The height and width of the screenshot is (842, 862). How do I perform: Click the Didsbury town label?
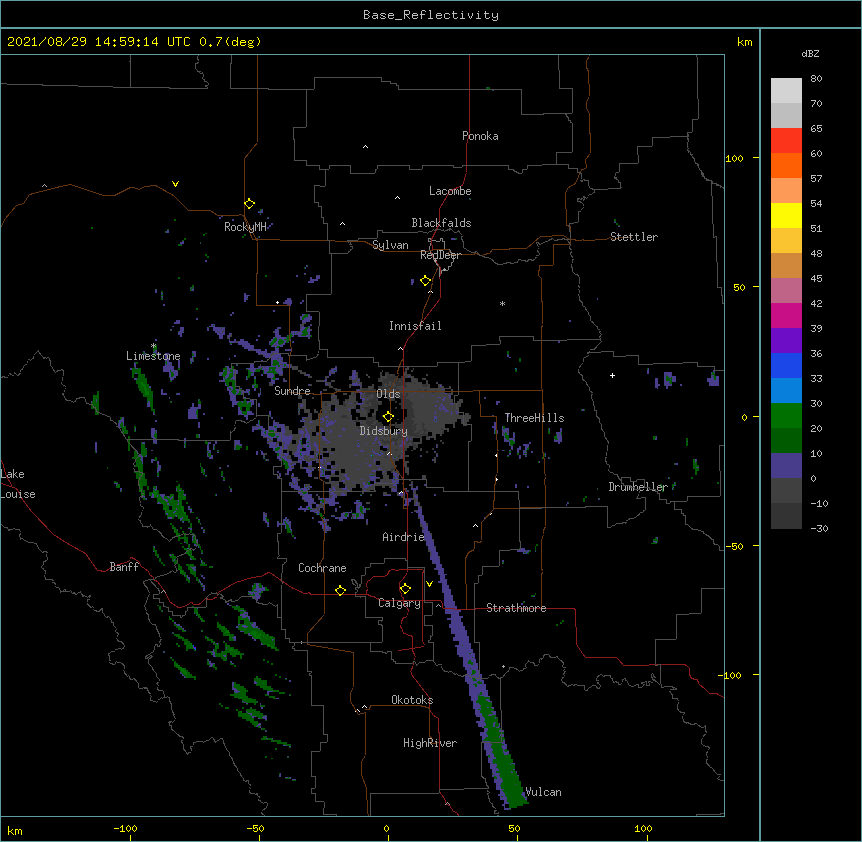click(384, 431)
